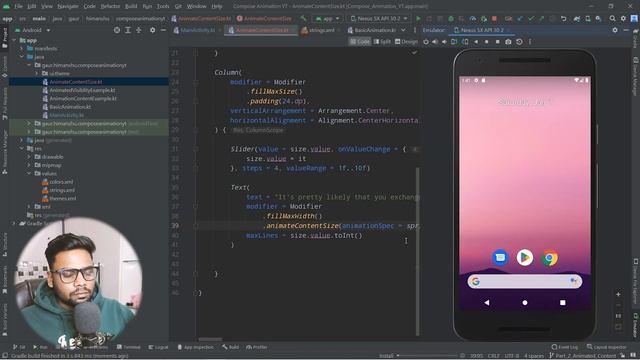Collapse the app module tree node

tap(14, 40)
